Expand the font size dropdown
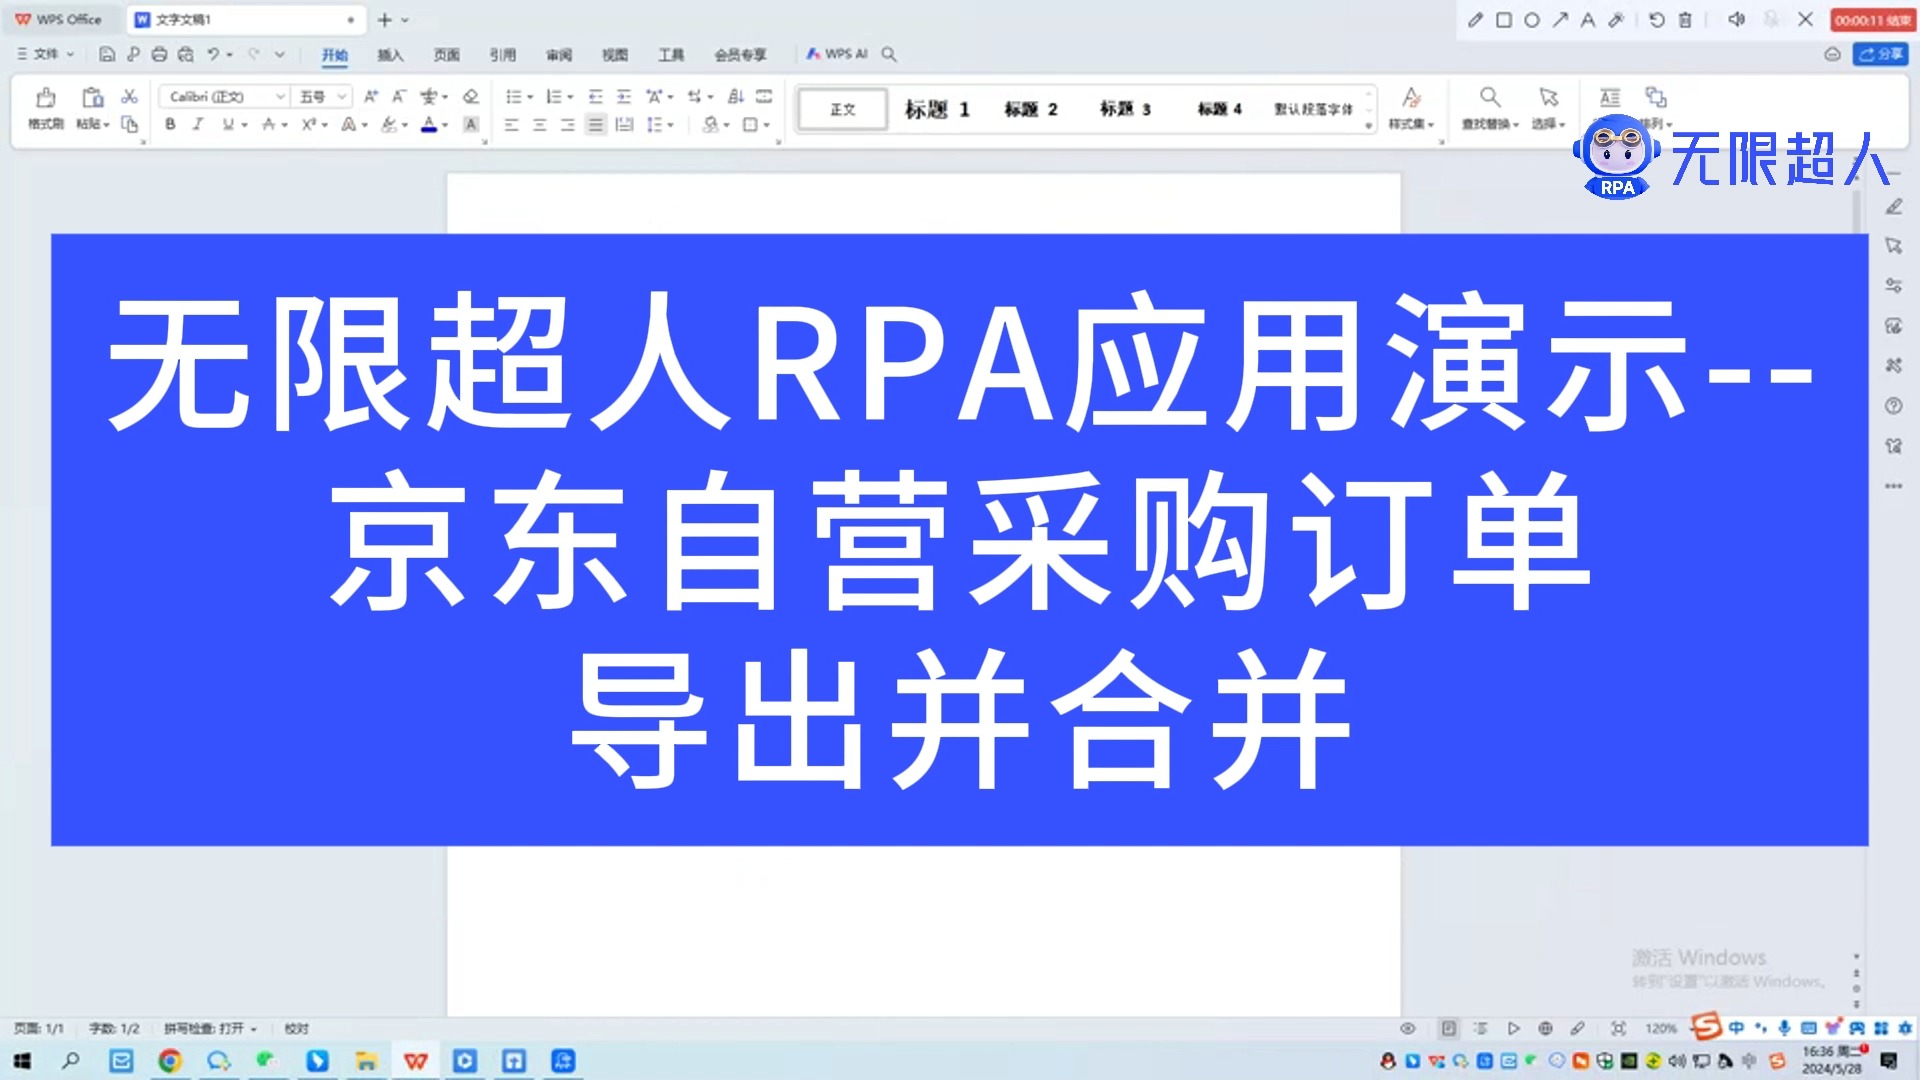 coord(341,96)
